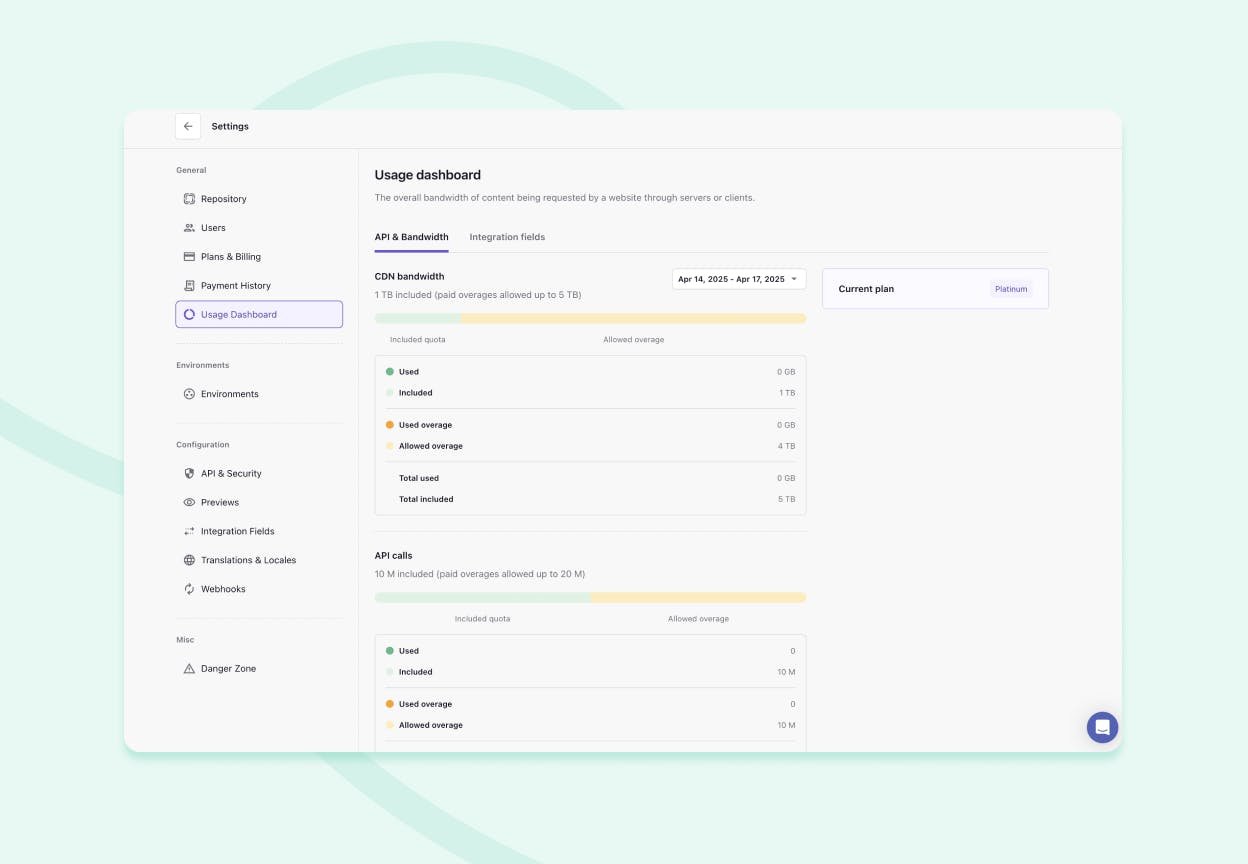This screenshot has width=1248, height=864.
Task: Open Environments using its globe icon
Action: pos(189,393)
